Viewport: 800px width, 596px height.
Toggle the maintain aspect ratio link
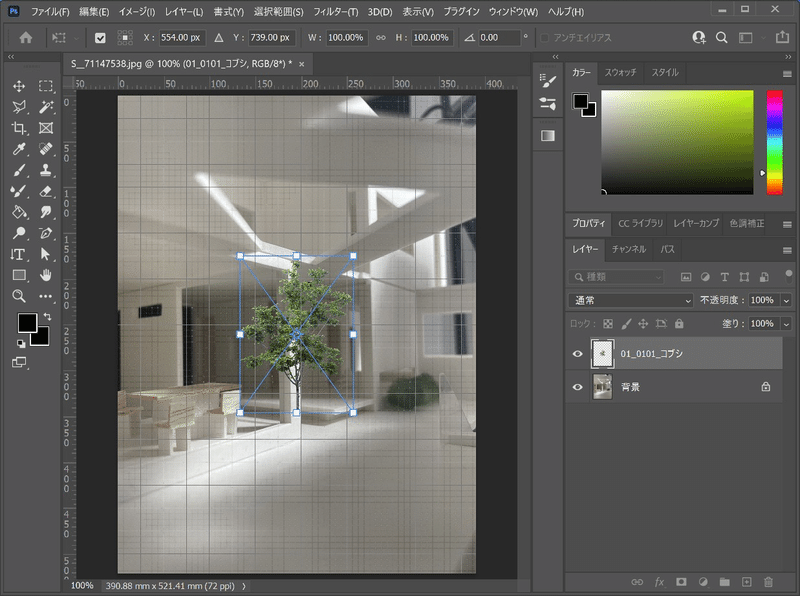coord(381,37)
